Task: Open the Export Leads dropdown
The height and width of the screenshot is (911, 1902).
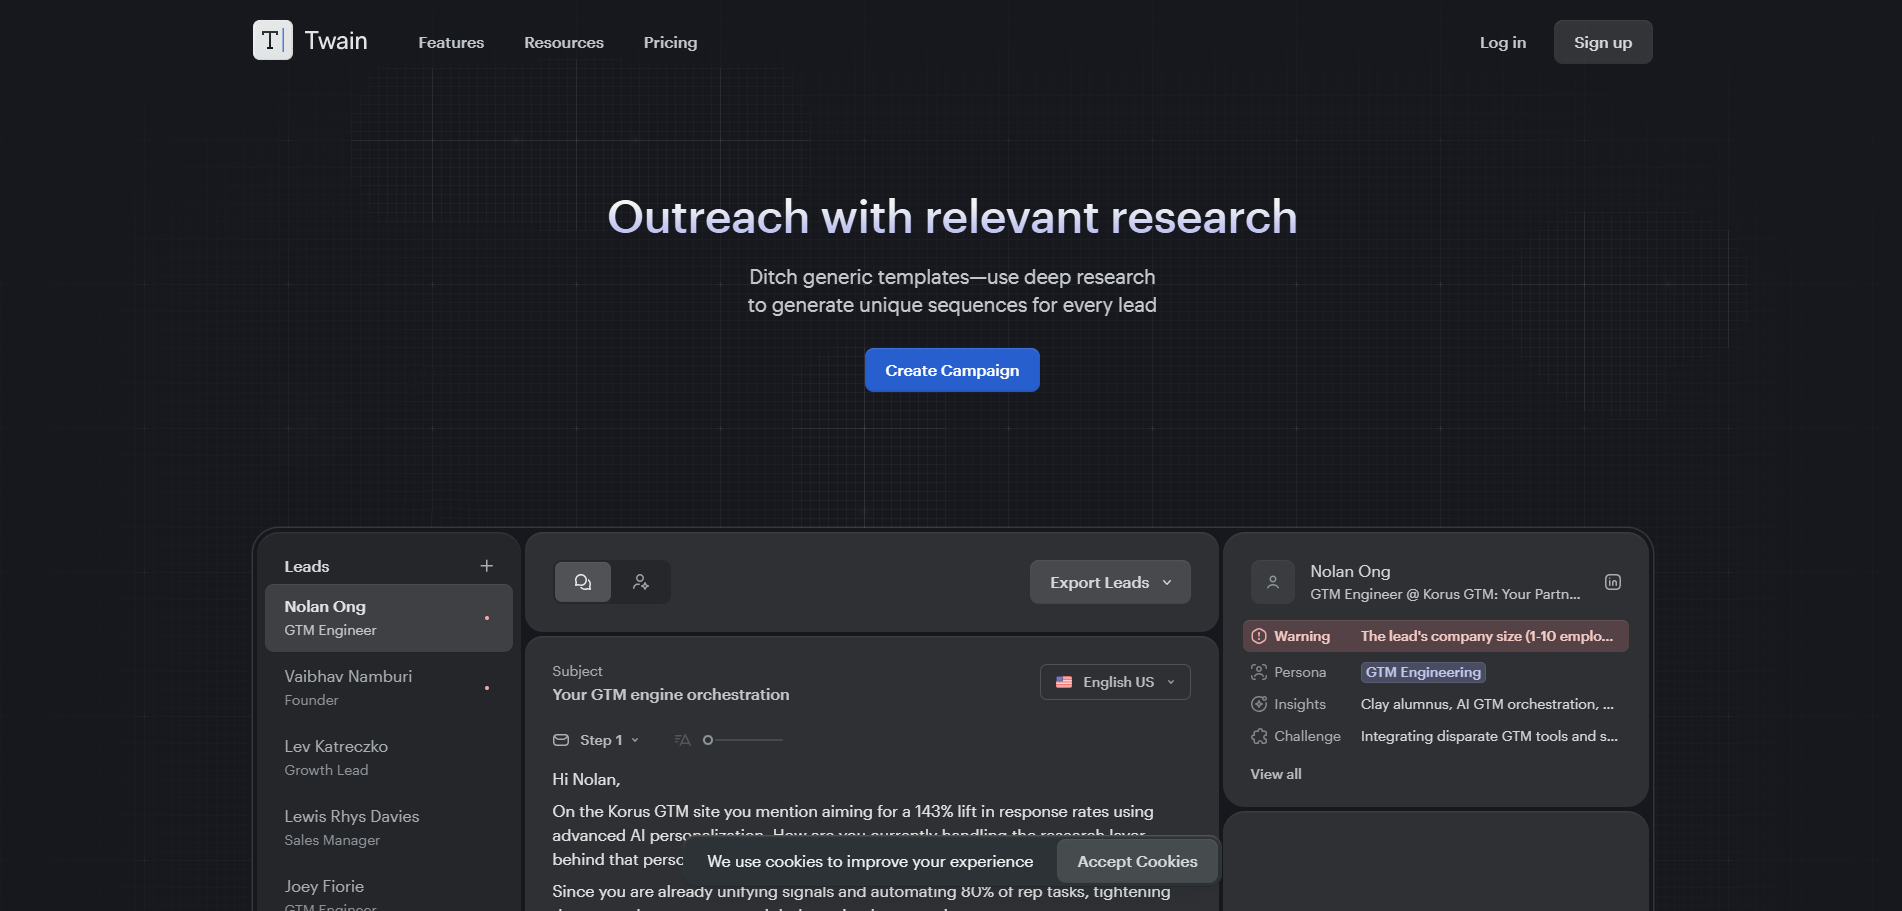Action: (1109, 582)
